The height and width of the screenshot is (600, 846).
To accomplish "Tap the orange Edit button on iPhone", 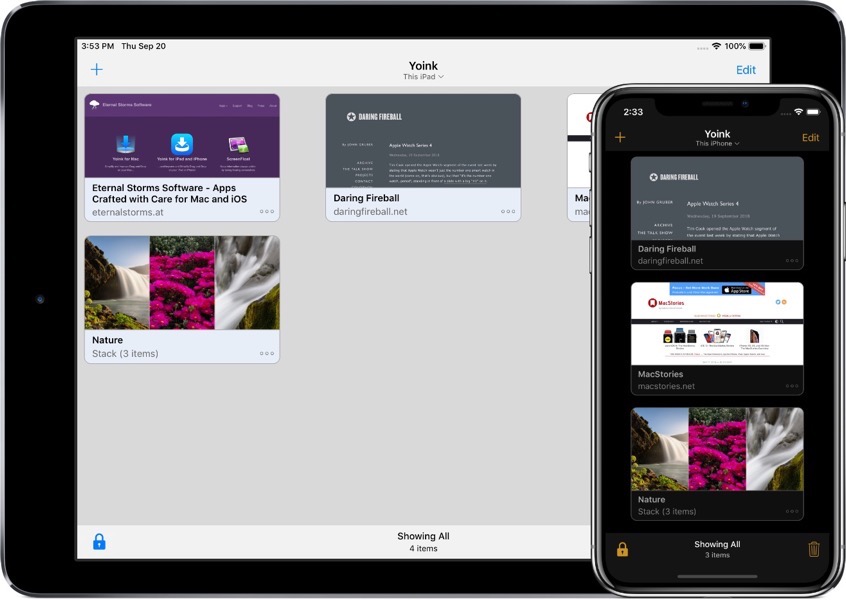I will [x=810, y=138].
